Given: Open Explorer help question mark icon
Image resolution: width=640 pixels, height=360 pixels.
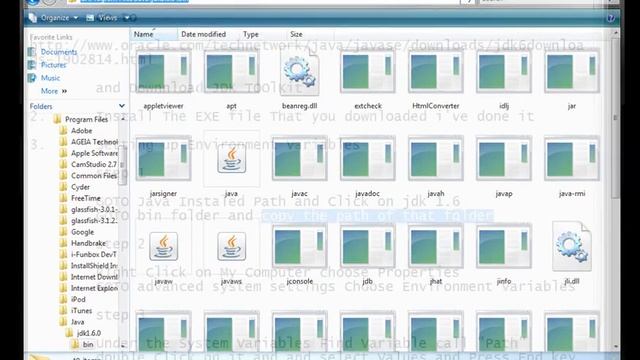Looking at the screenshot, I should [x=611, y=18].
